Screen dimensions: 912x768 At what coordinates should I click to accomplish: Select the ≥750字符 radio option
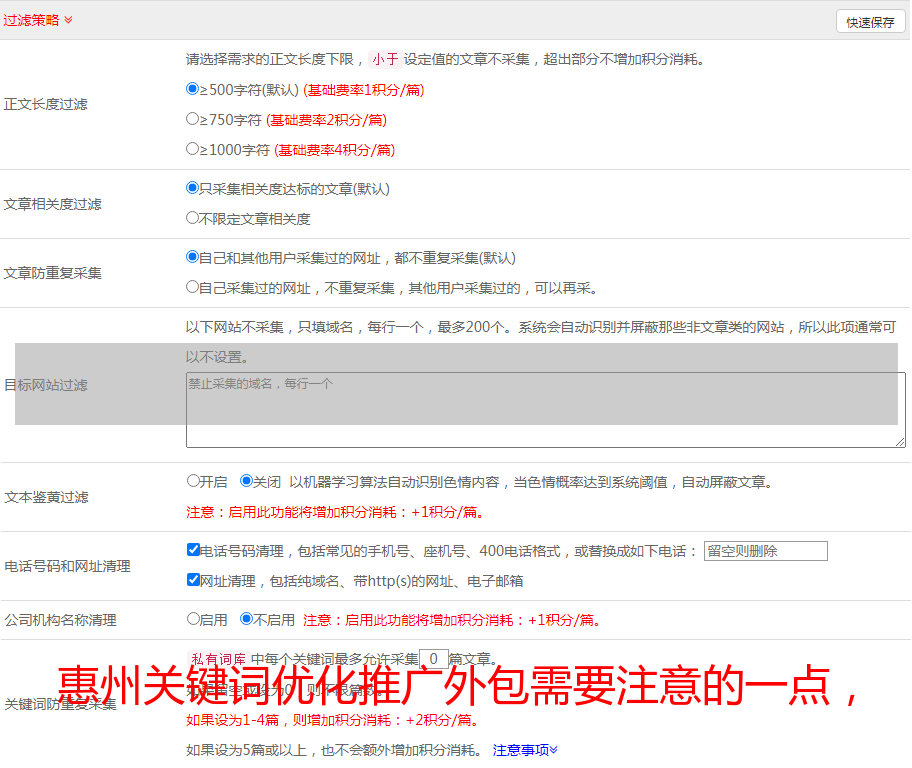coord(193,119)
